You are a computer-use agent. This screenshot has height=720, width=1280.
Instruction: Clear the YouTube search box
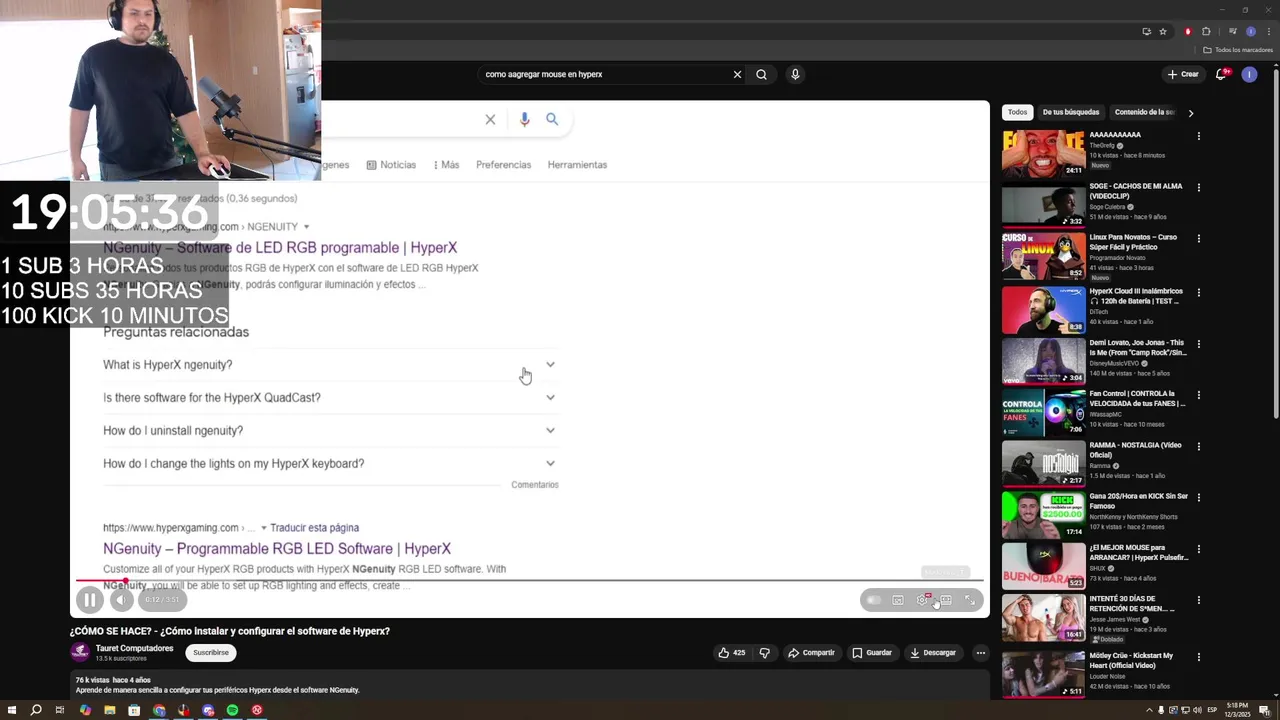pos(737,74)
